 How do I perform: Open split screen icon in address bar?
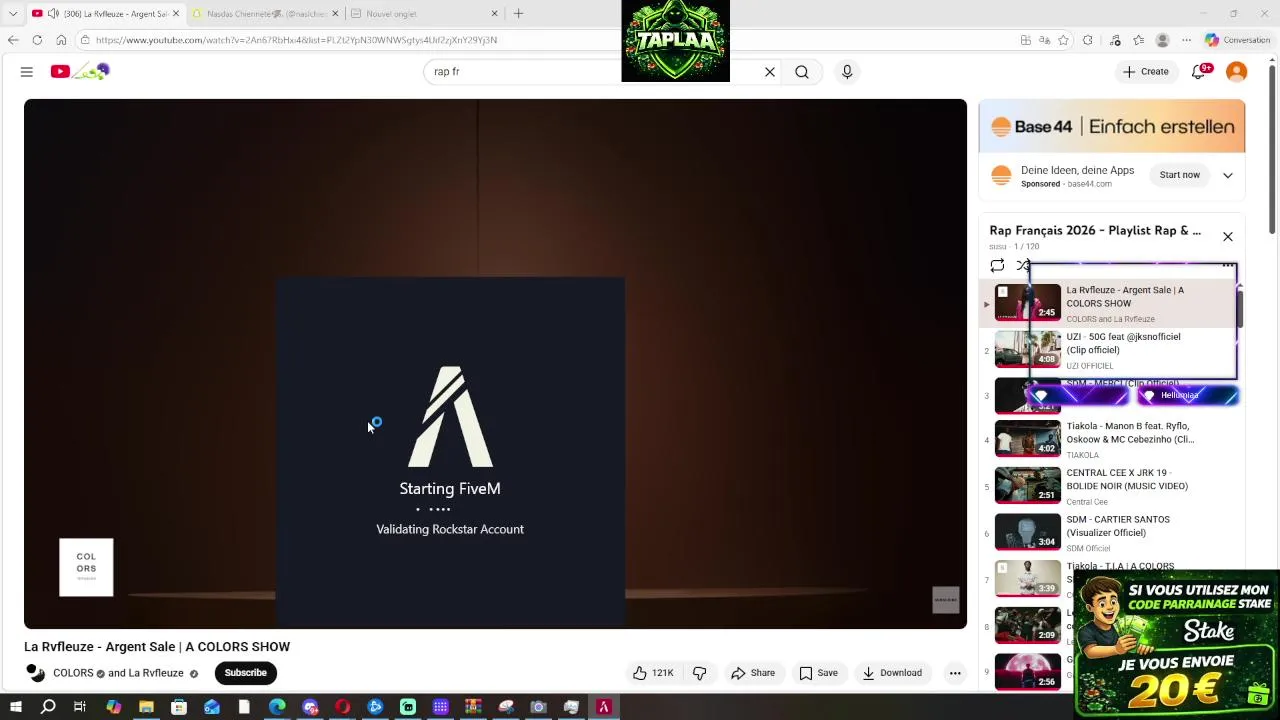[1026, 40]
